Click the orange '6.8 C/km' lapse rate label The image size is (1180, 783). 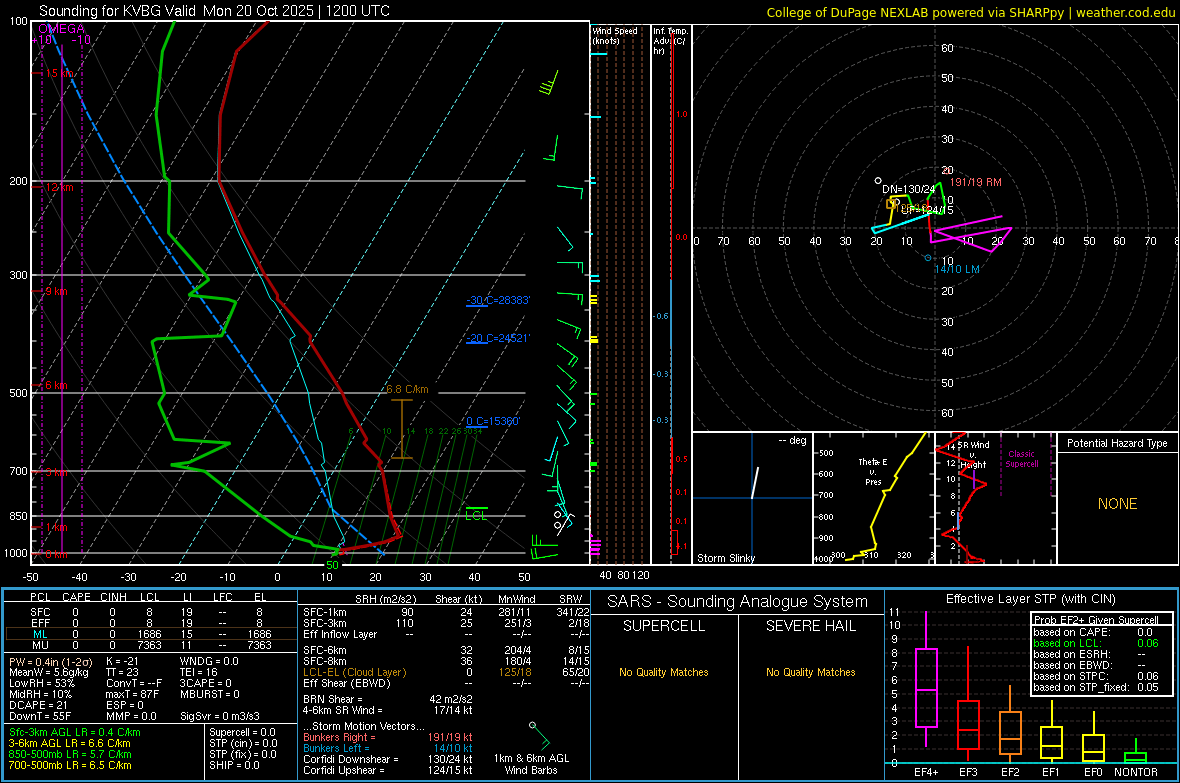[x=407, y=390]
